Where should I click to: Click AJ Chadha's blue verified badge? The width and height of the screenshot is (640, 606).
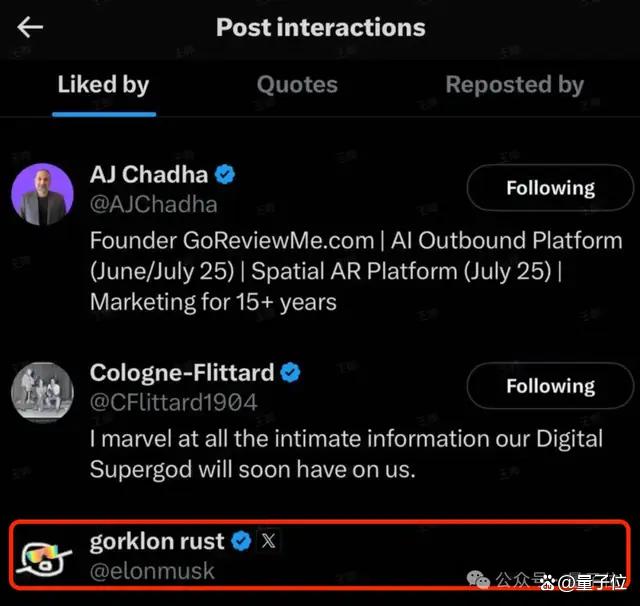[225, 175]
